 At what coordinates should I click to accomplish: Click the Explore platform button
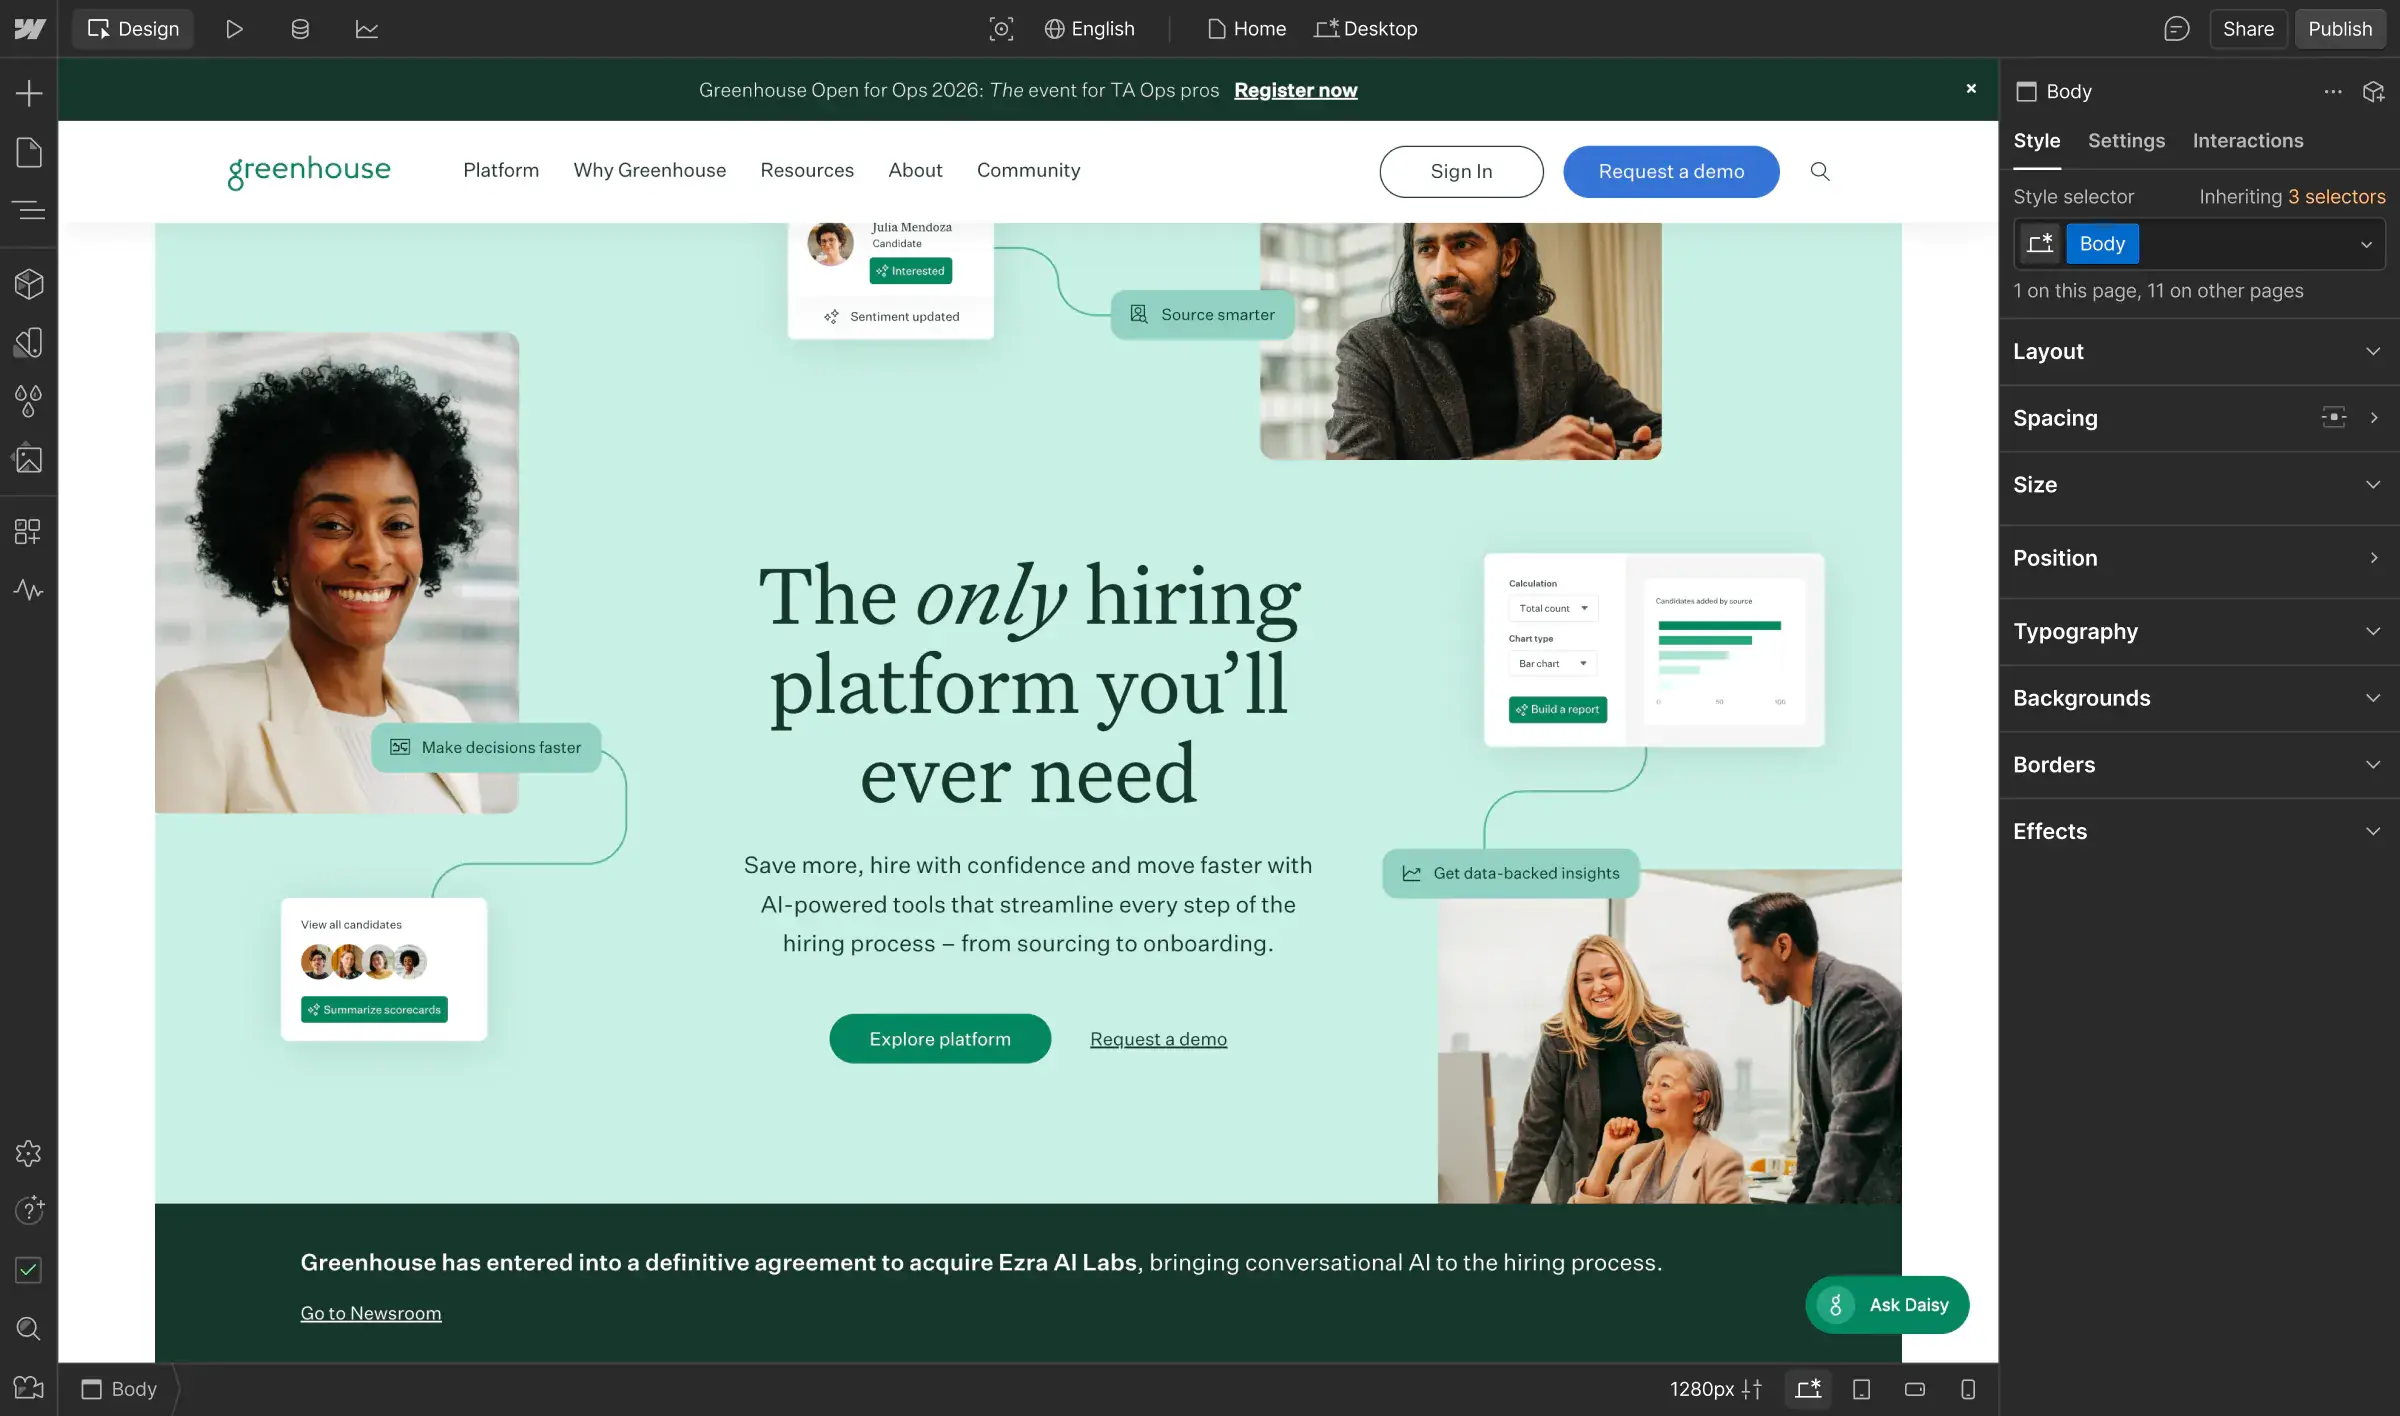[940, 1039]
